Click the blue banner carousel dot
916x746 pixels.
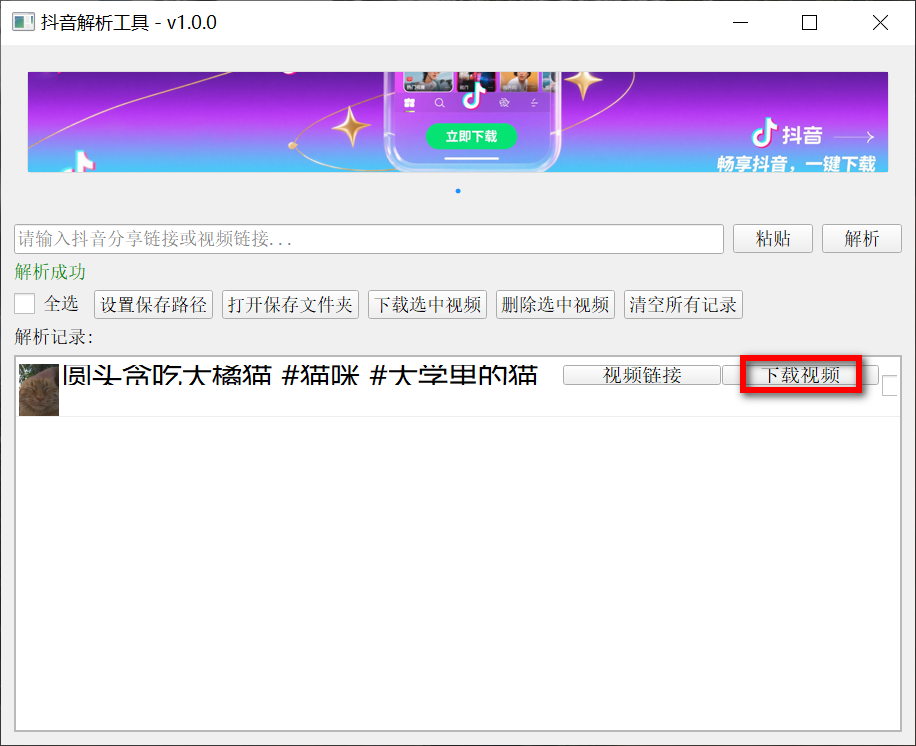[458, 191]
